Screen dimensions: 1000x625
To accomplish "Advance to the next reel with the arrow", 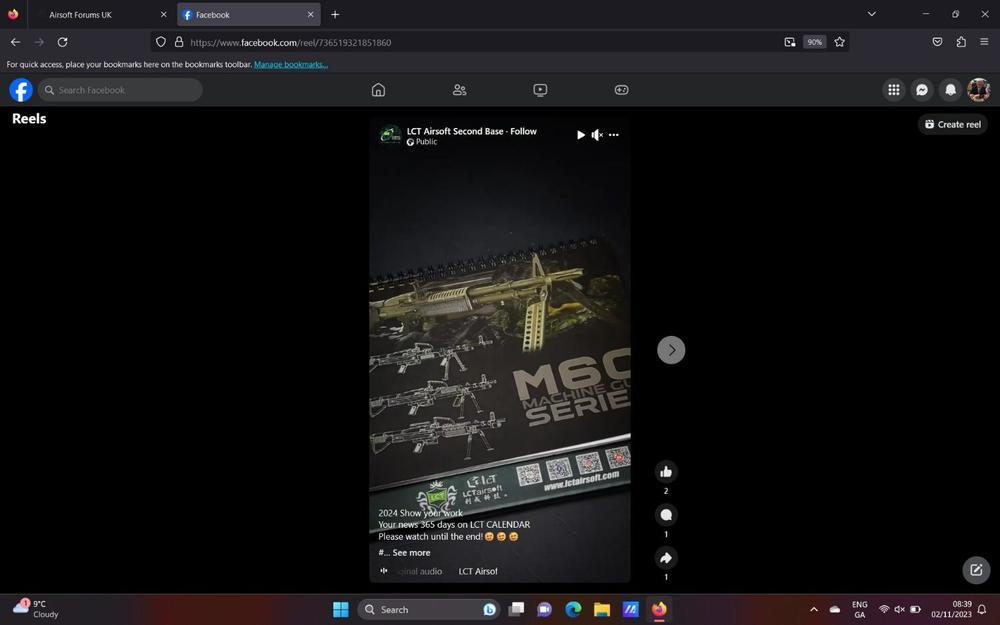I will (x=671, y=349).
